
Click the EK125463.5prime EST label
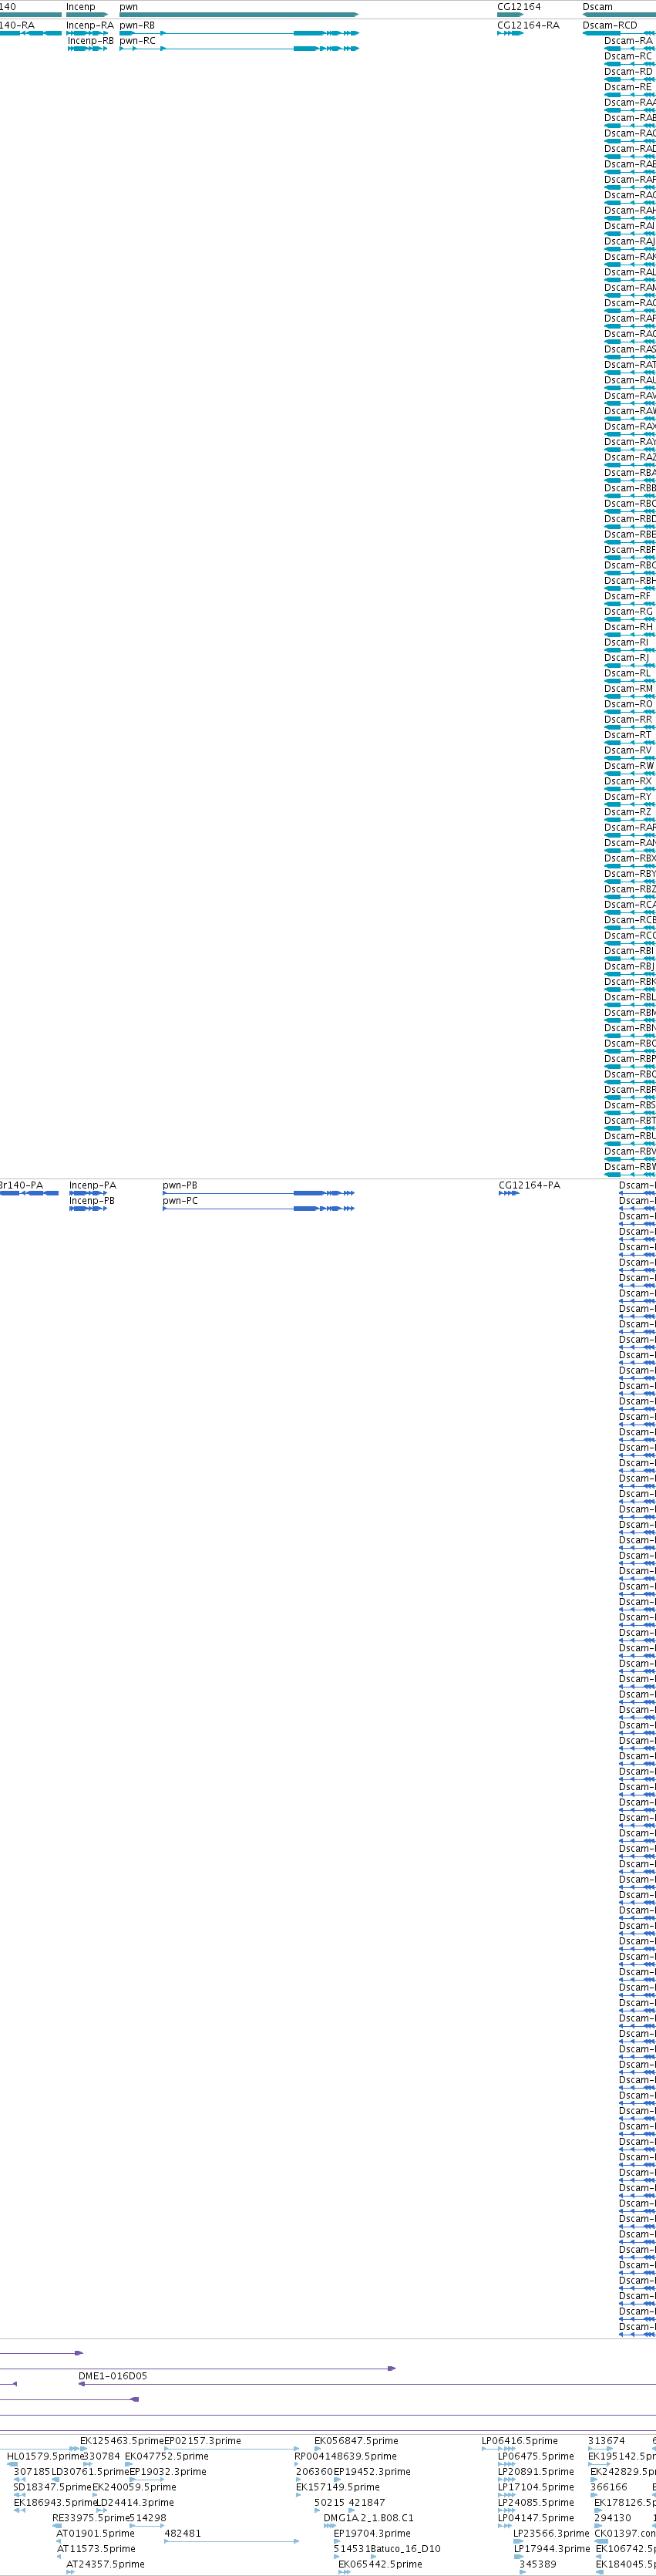click(122, 2441)
